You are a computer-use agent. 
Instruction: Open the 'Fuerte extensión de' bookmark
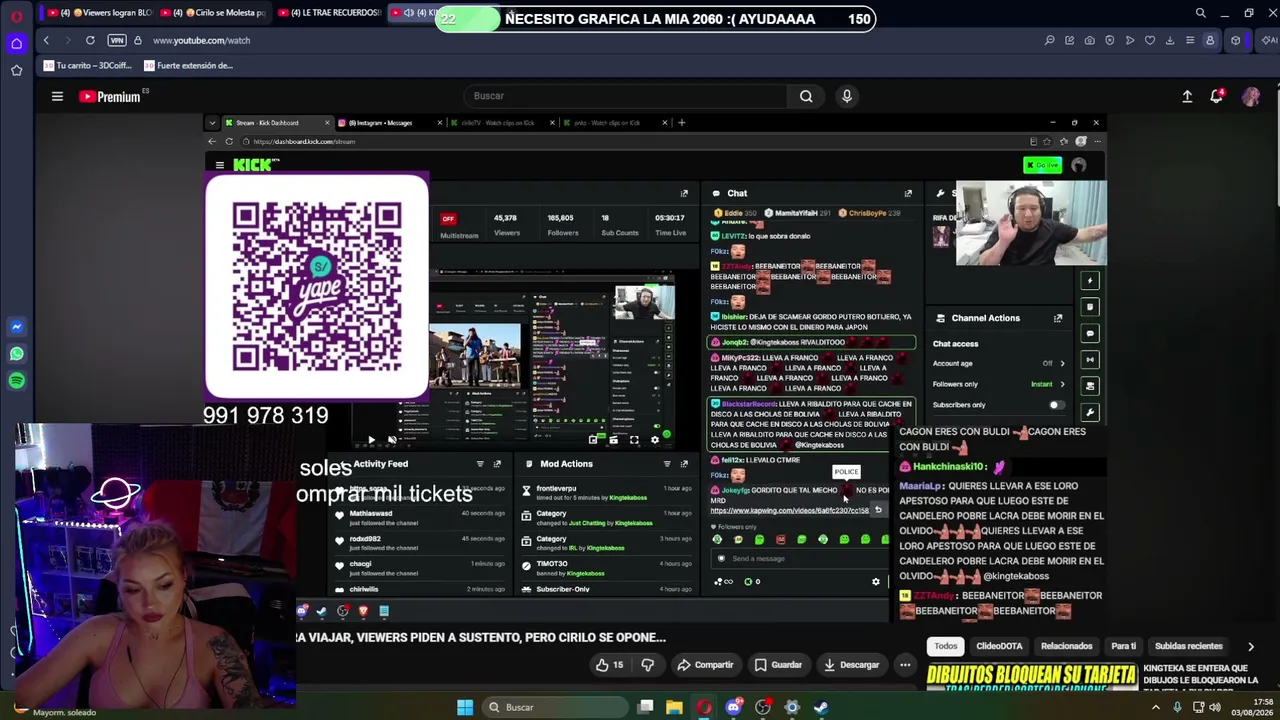click(x=189, y=66)
